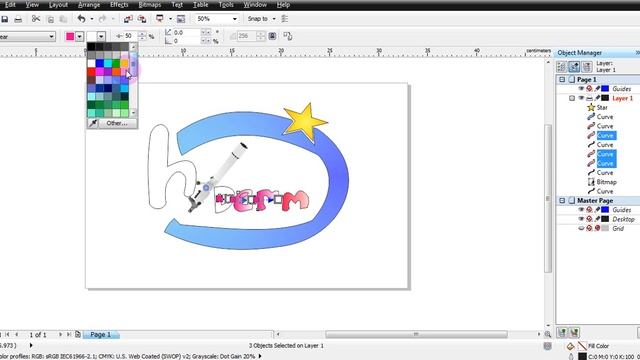Toggle visibility eye of Desktop layer

point(581,219)
